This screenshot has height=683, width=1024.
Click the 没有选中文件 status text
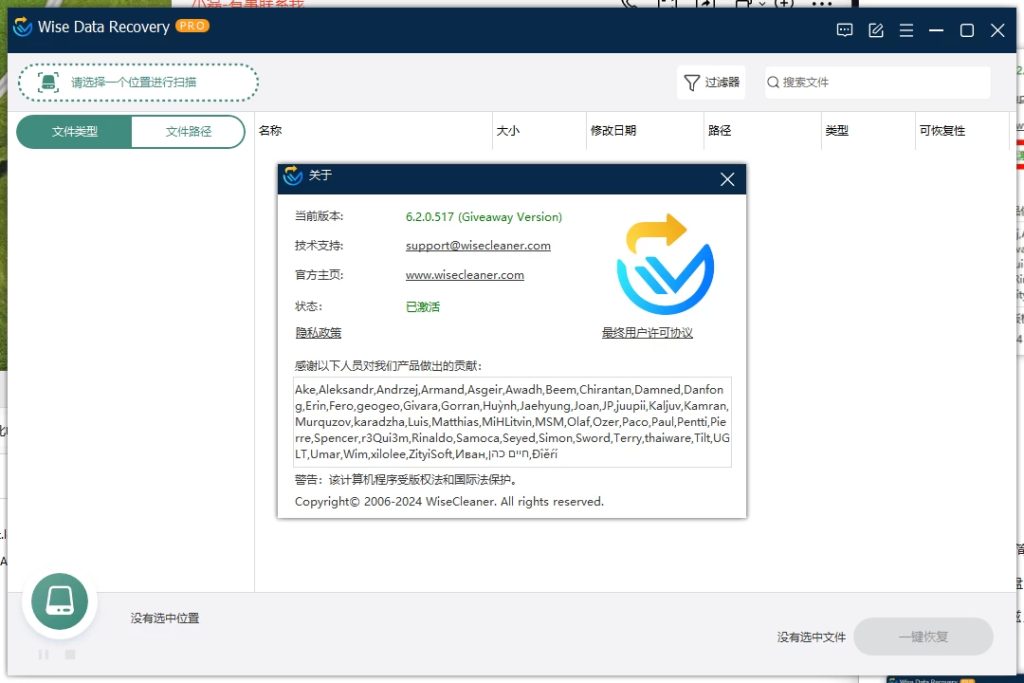click(811, 637)
